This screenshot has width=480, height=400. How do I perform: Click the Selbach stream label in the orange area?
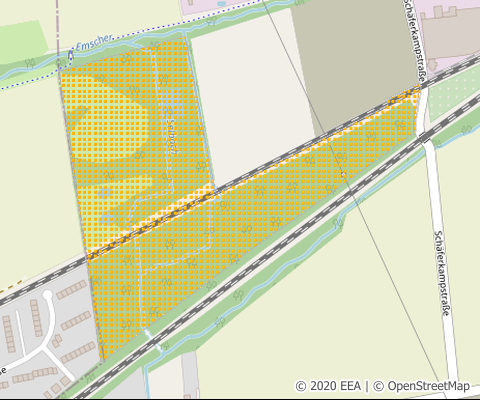(172, 136)
